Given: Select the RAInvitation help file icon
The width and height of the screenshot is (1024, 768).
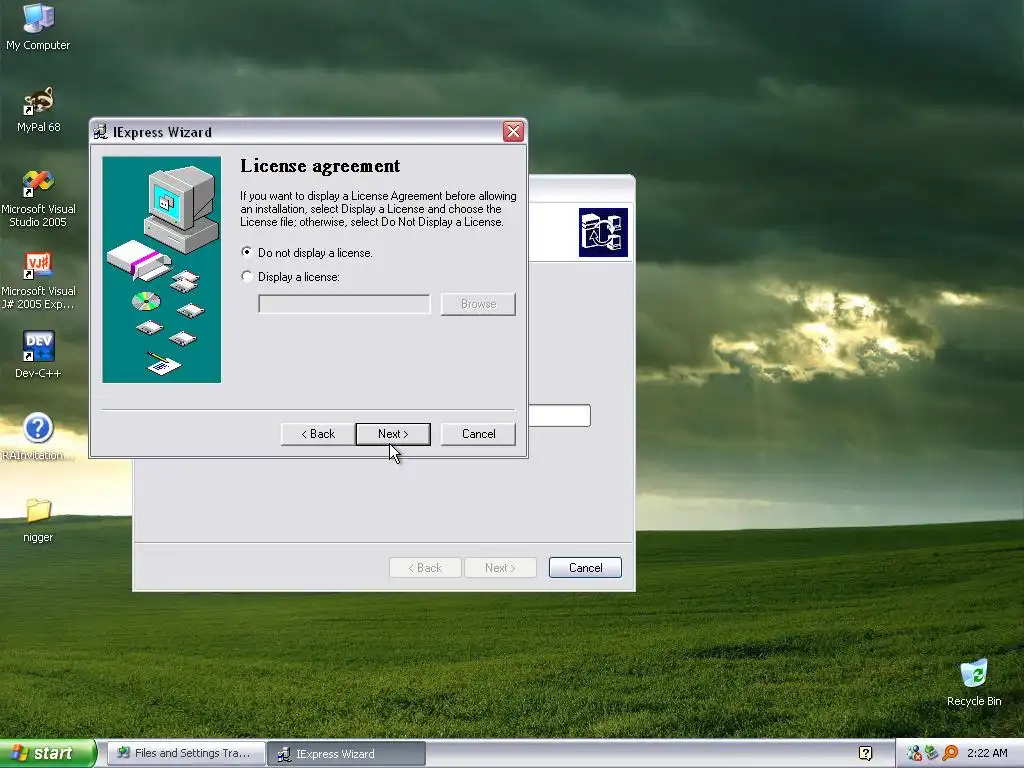Looking at the screenshot, I should 38,436.
